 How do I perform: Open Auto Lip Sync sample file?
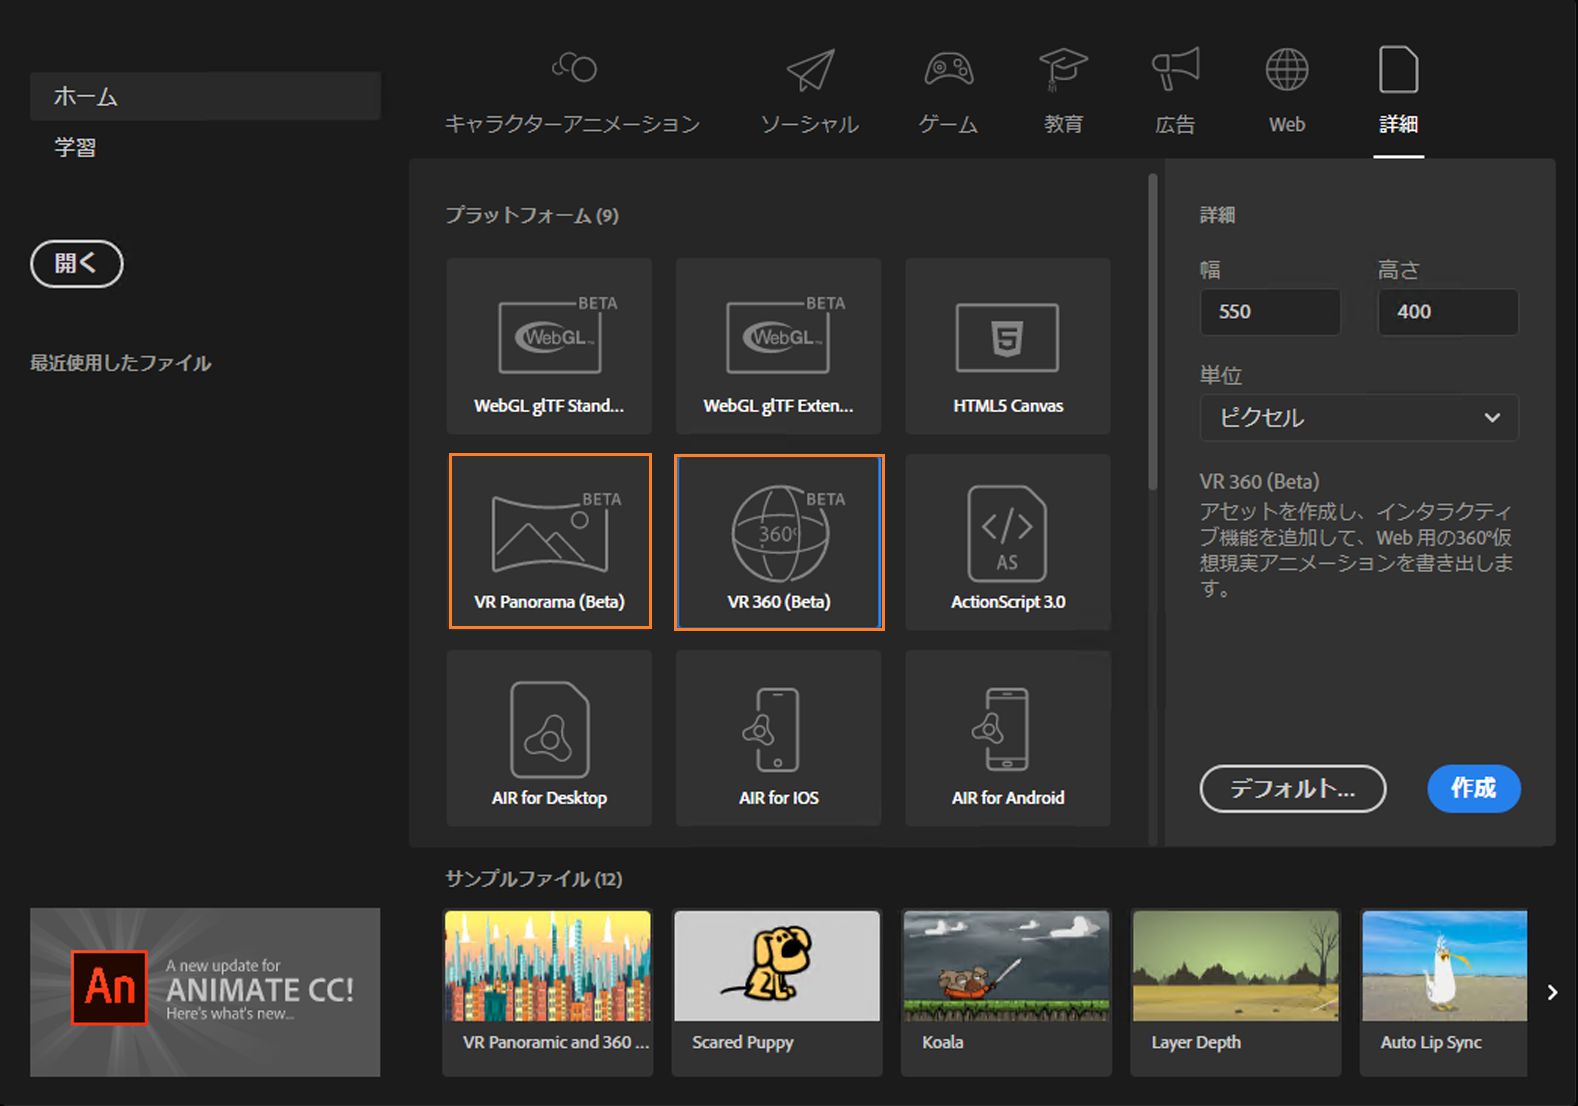point(1444,992)
